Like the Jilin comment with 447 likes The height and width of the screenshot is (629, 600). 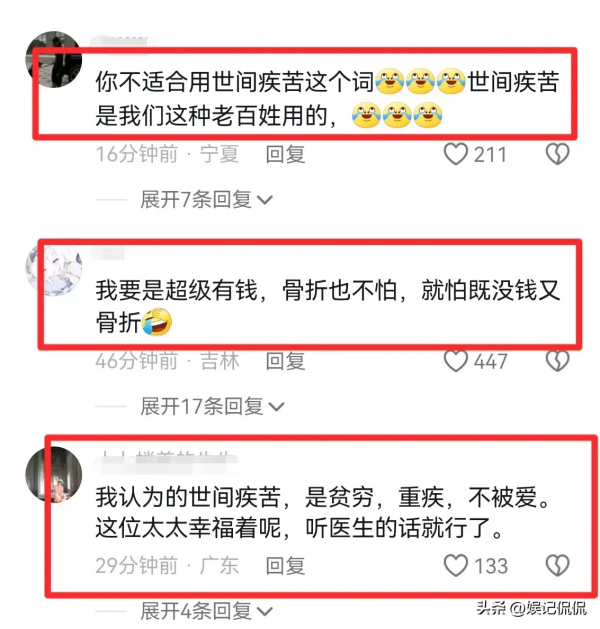[x=456, y=361]
